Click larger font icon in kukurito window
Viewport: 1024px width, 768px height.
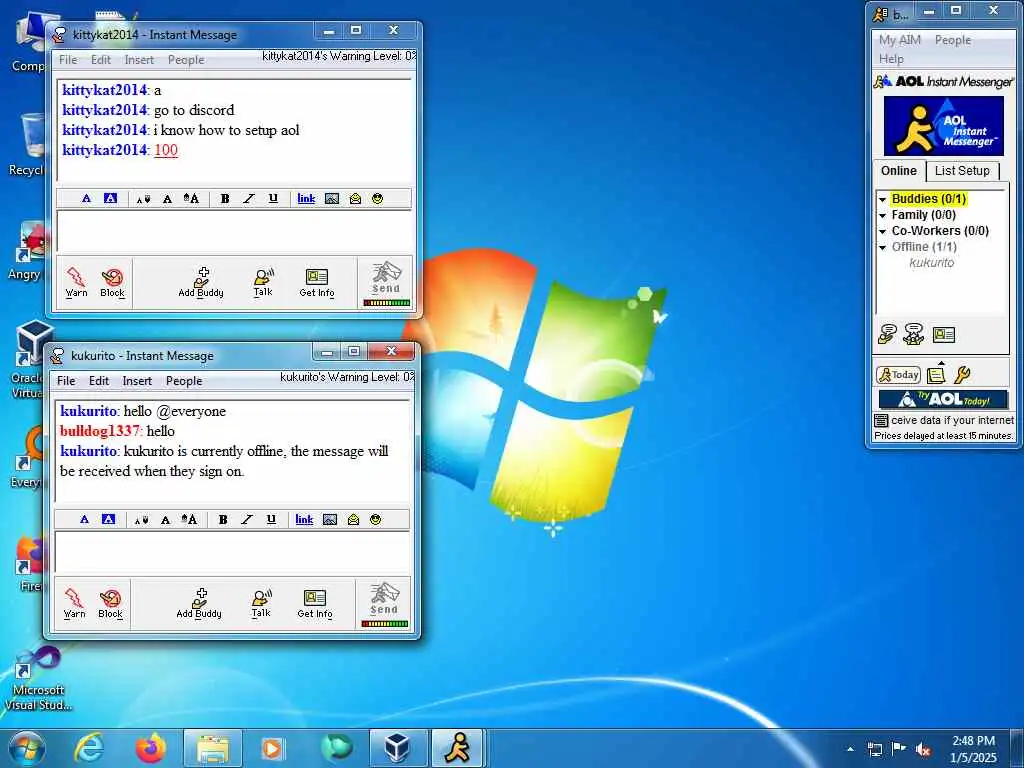click(189, 519)
